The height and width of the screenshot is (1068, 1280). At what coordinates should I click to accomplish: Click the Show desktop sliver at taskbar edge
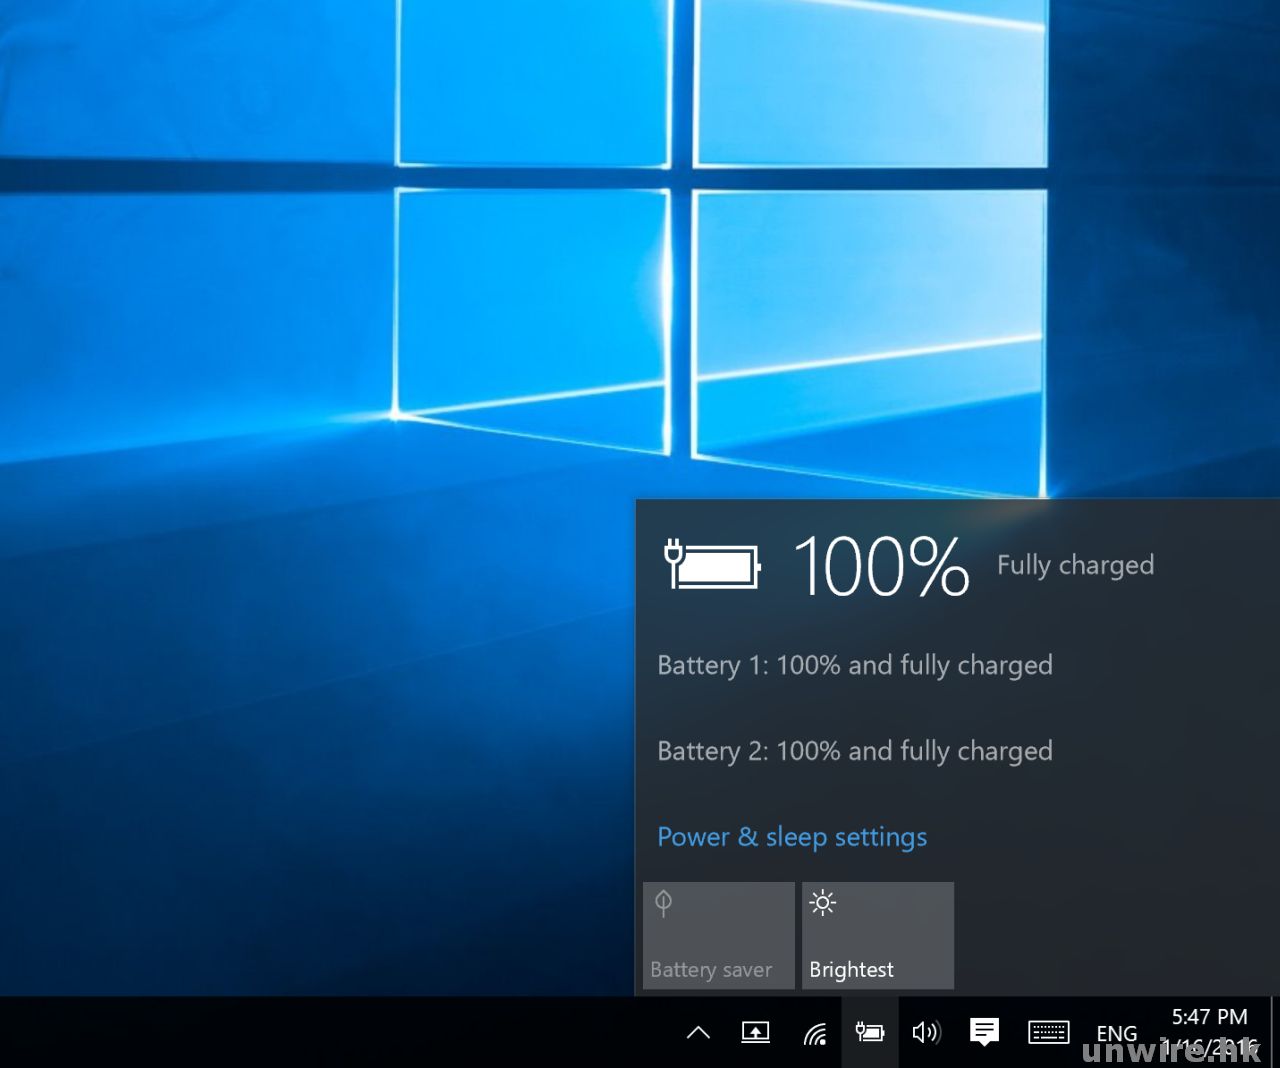[1274, 1032]
